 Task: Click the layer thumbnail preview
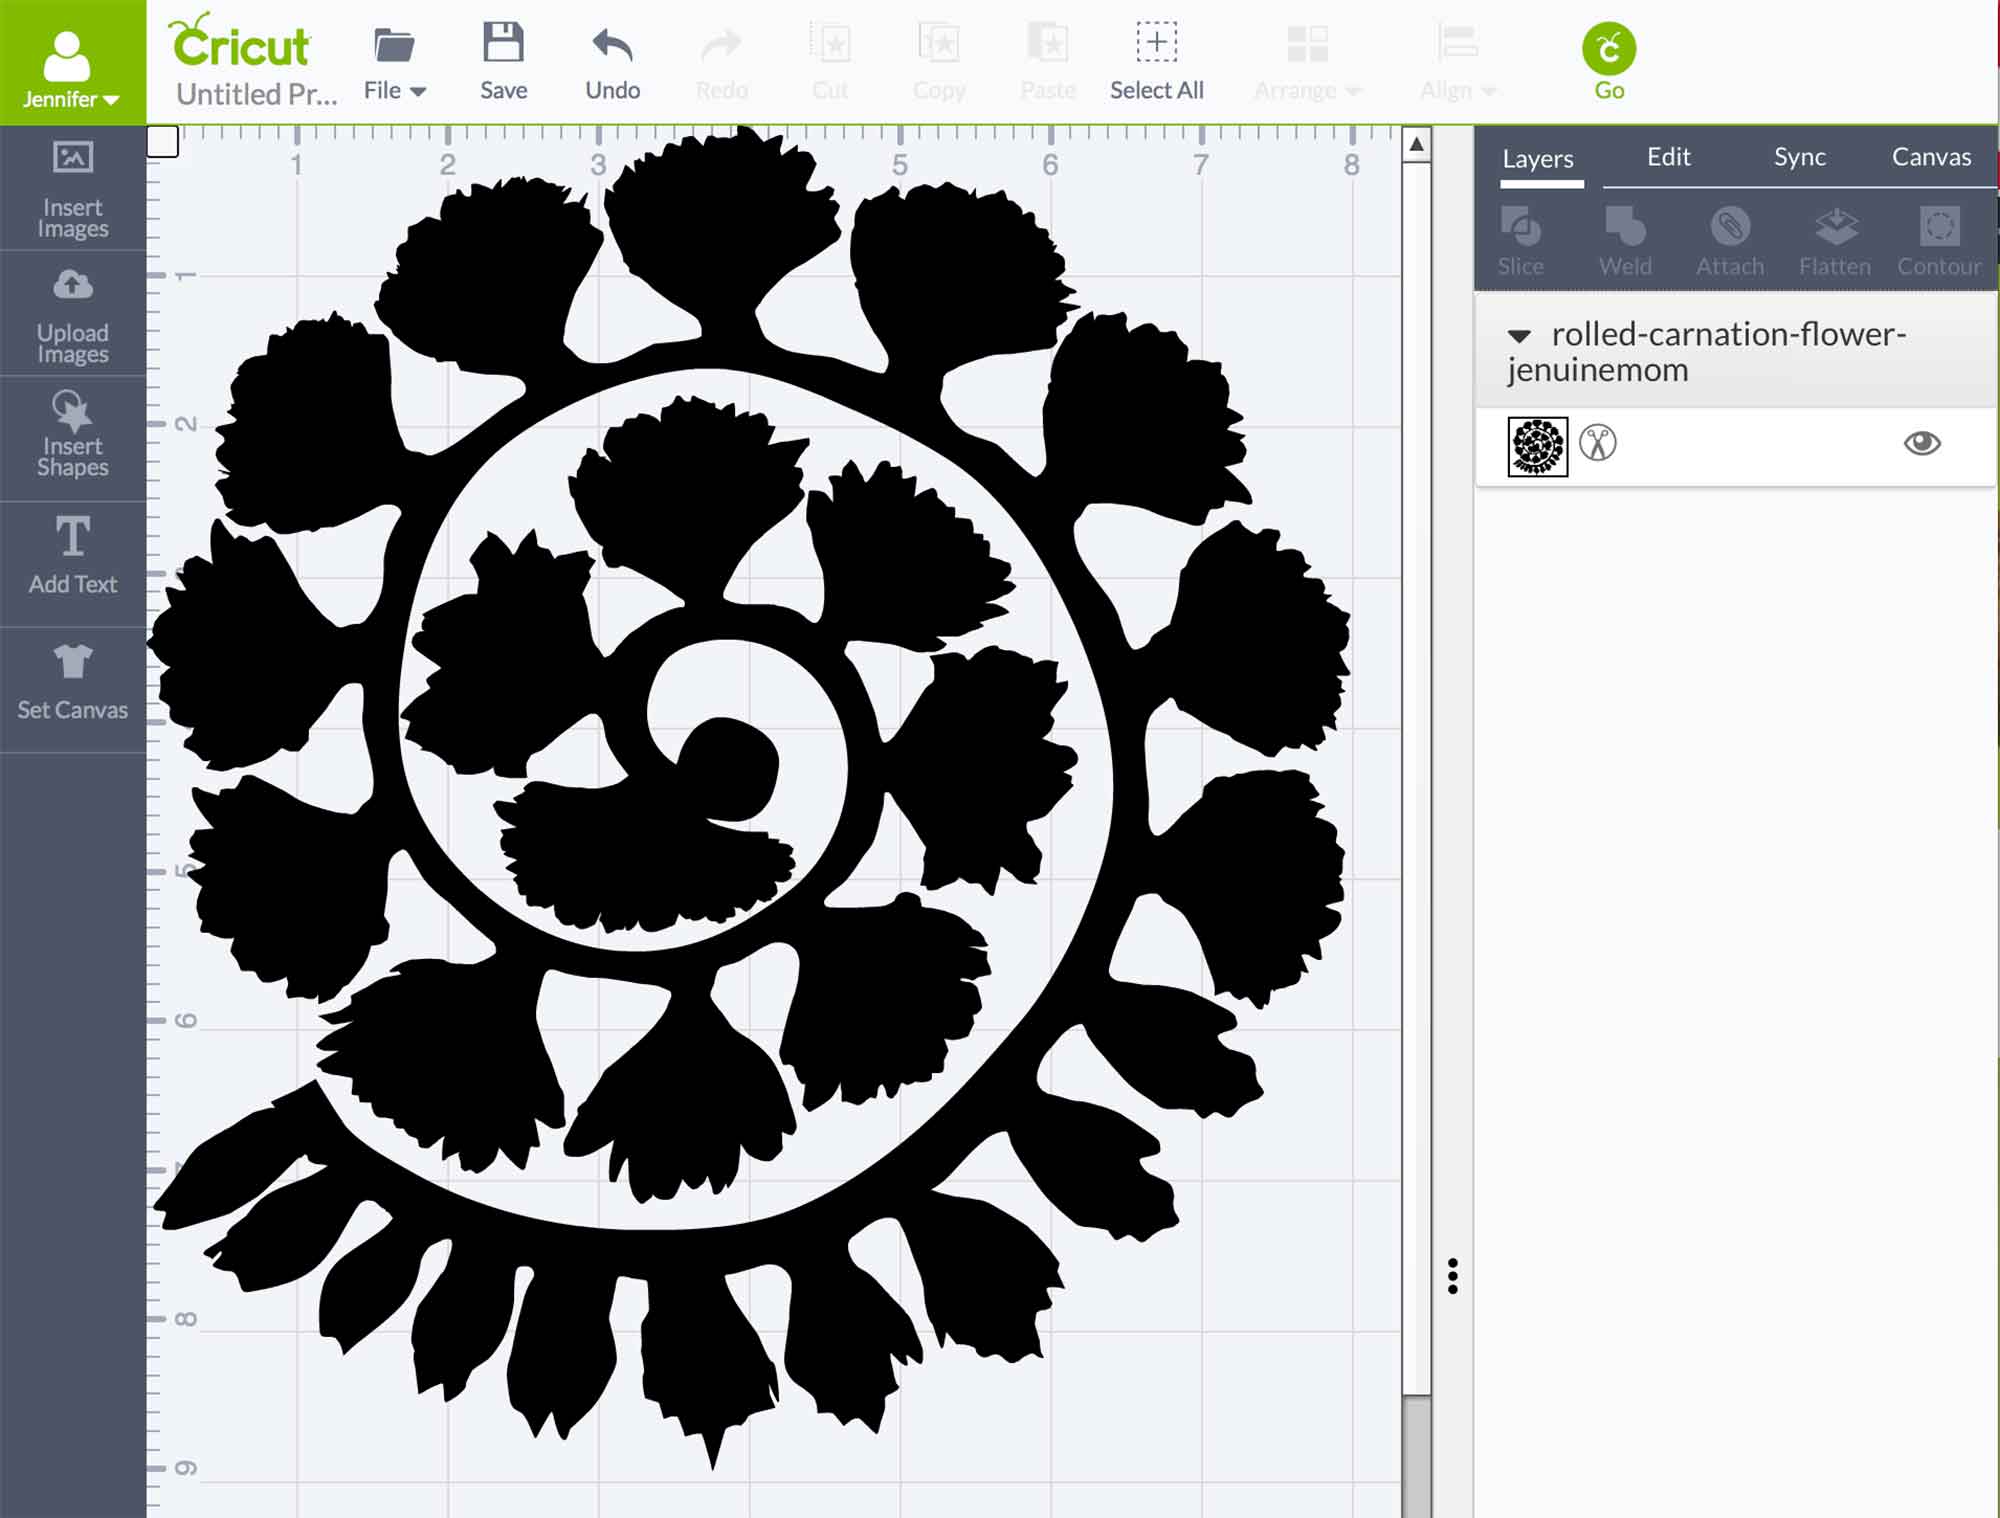pos(1536,443)
